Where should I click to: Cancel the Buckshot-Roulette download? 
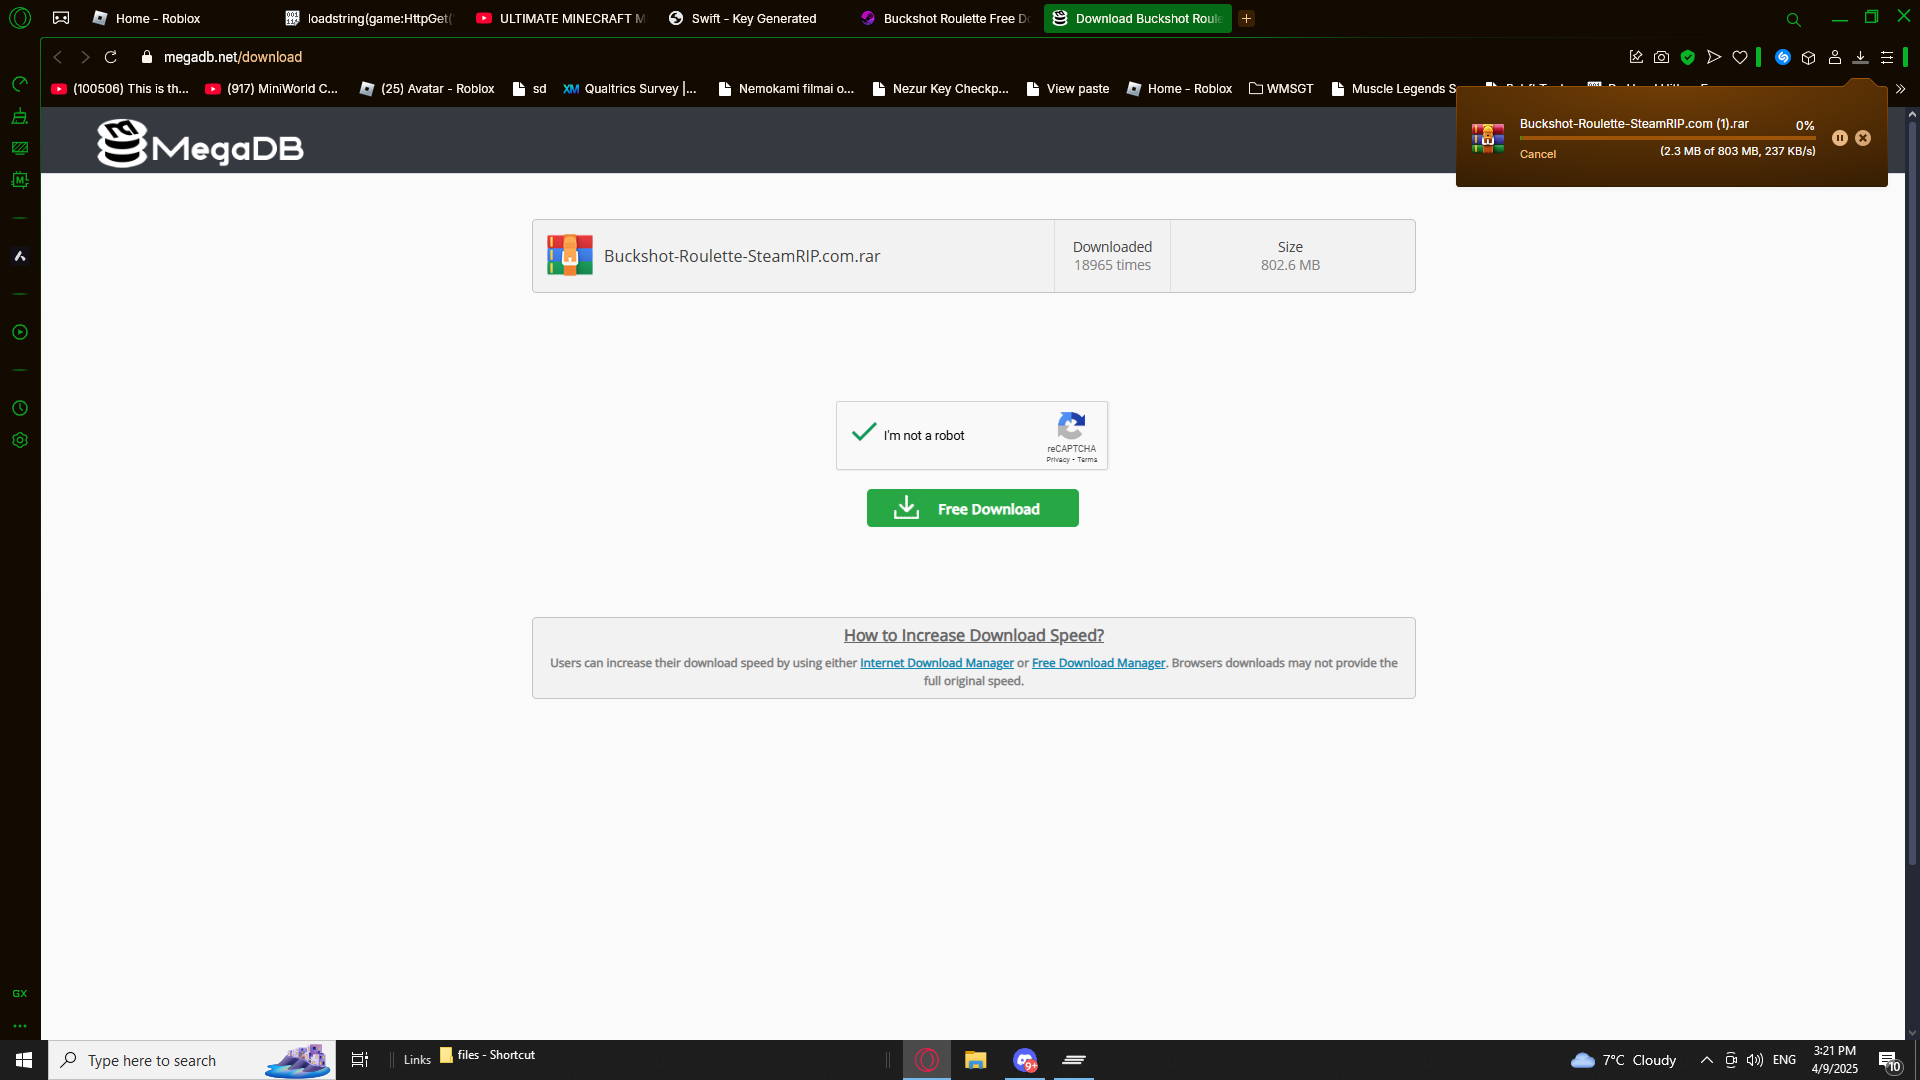pos(1538,154)
